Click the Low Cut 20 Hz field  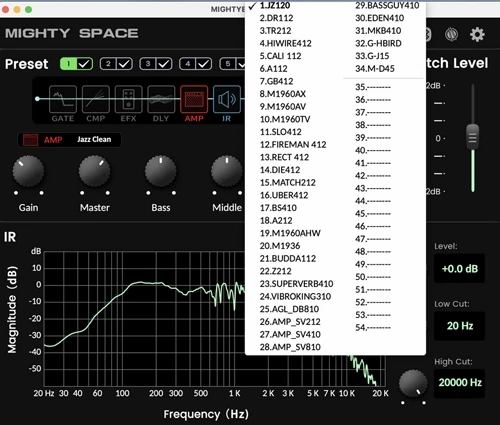coord(459,326)
